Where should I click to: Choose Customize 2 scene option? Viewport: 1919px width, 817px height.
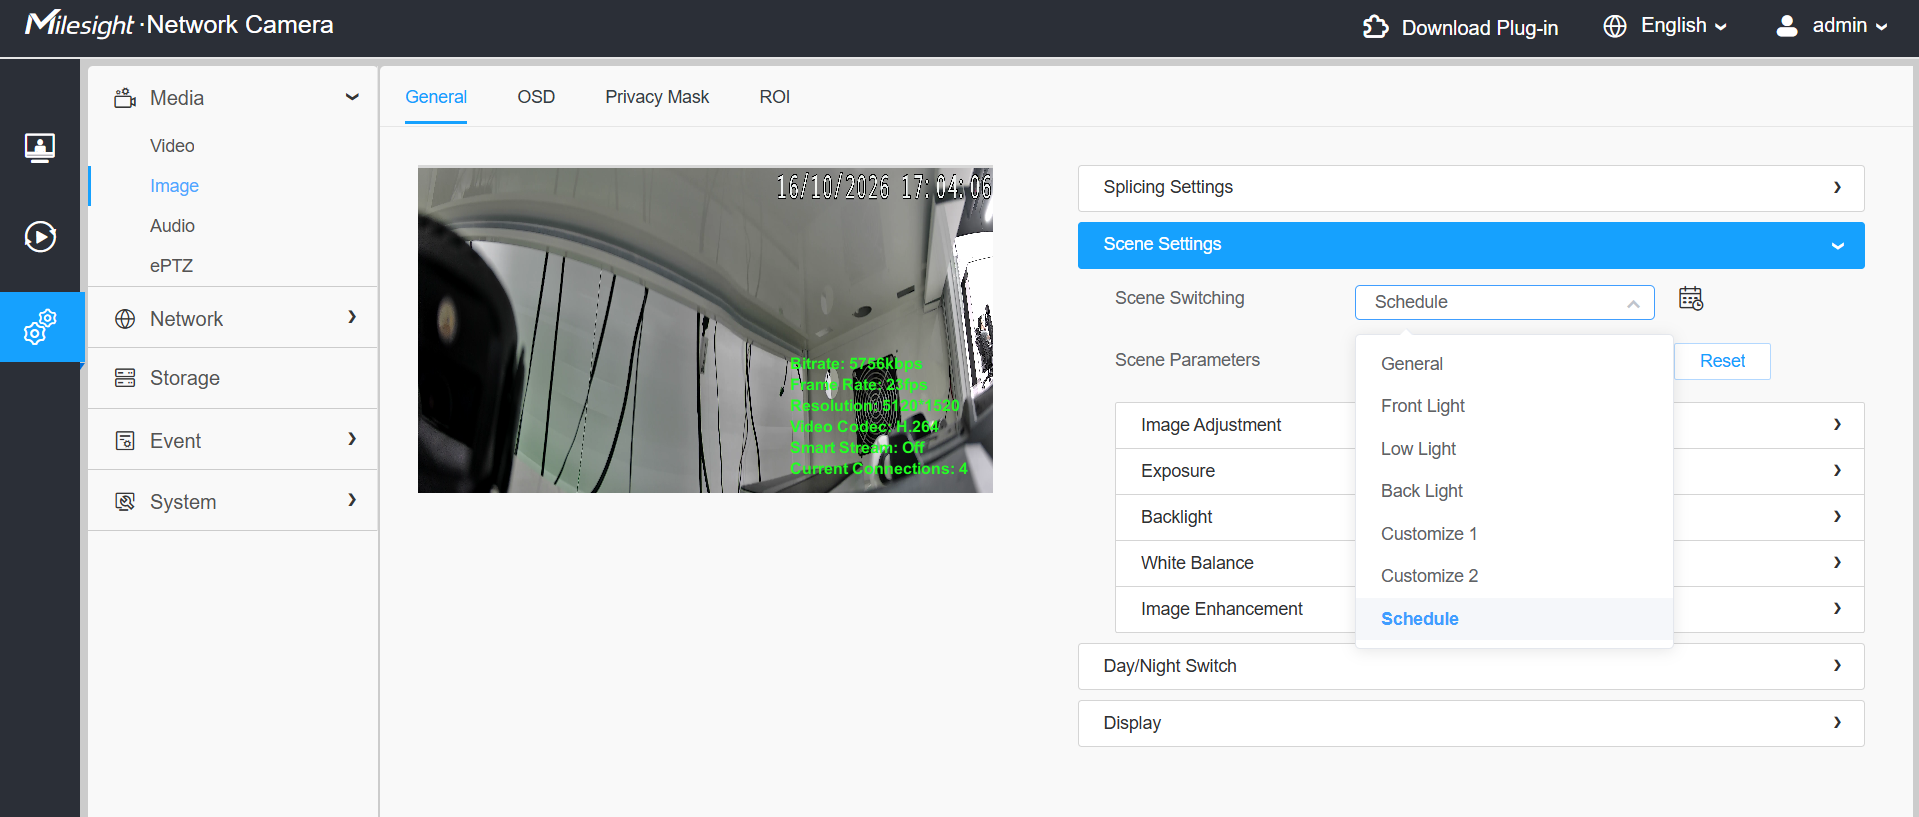[x=1514, y=576]
